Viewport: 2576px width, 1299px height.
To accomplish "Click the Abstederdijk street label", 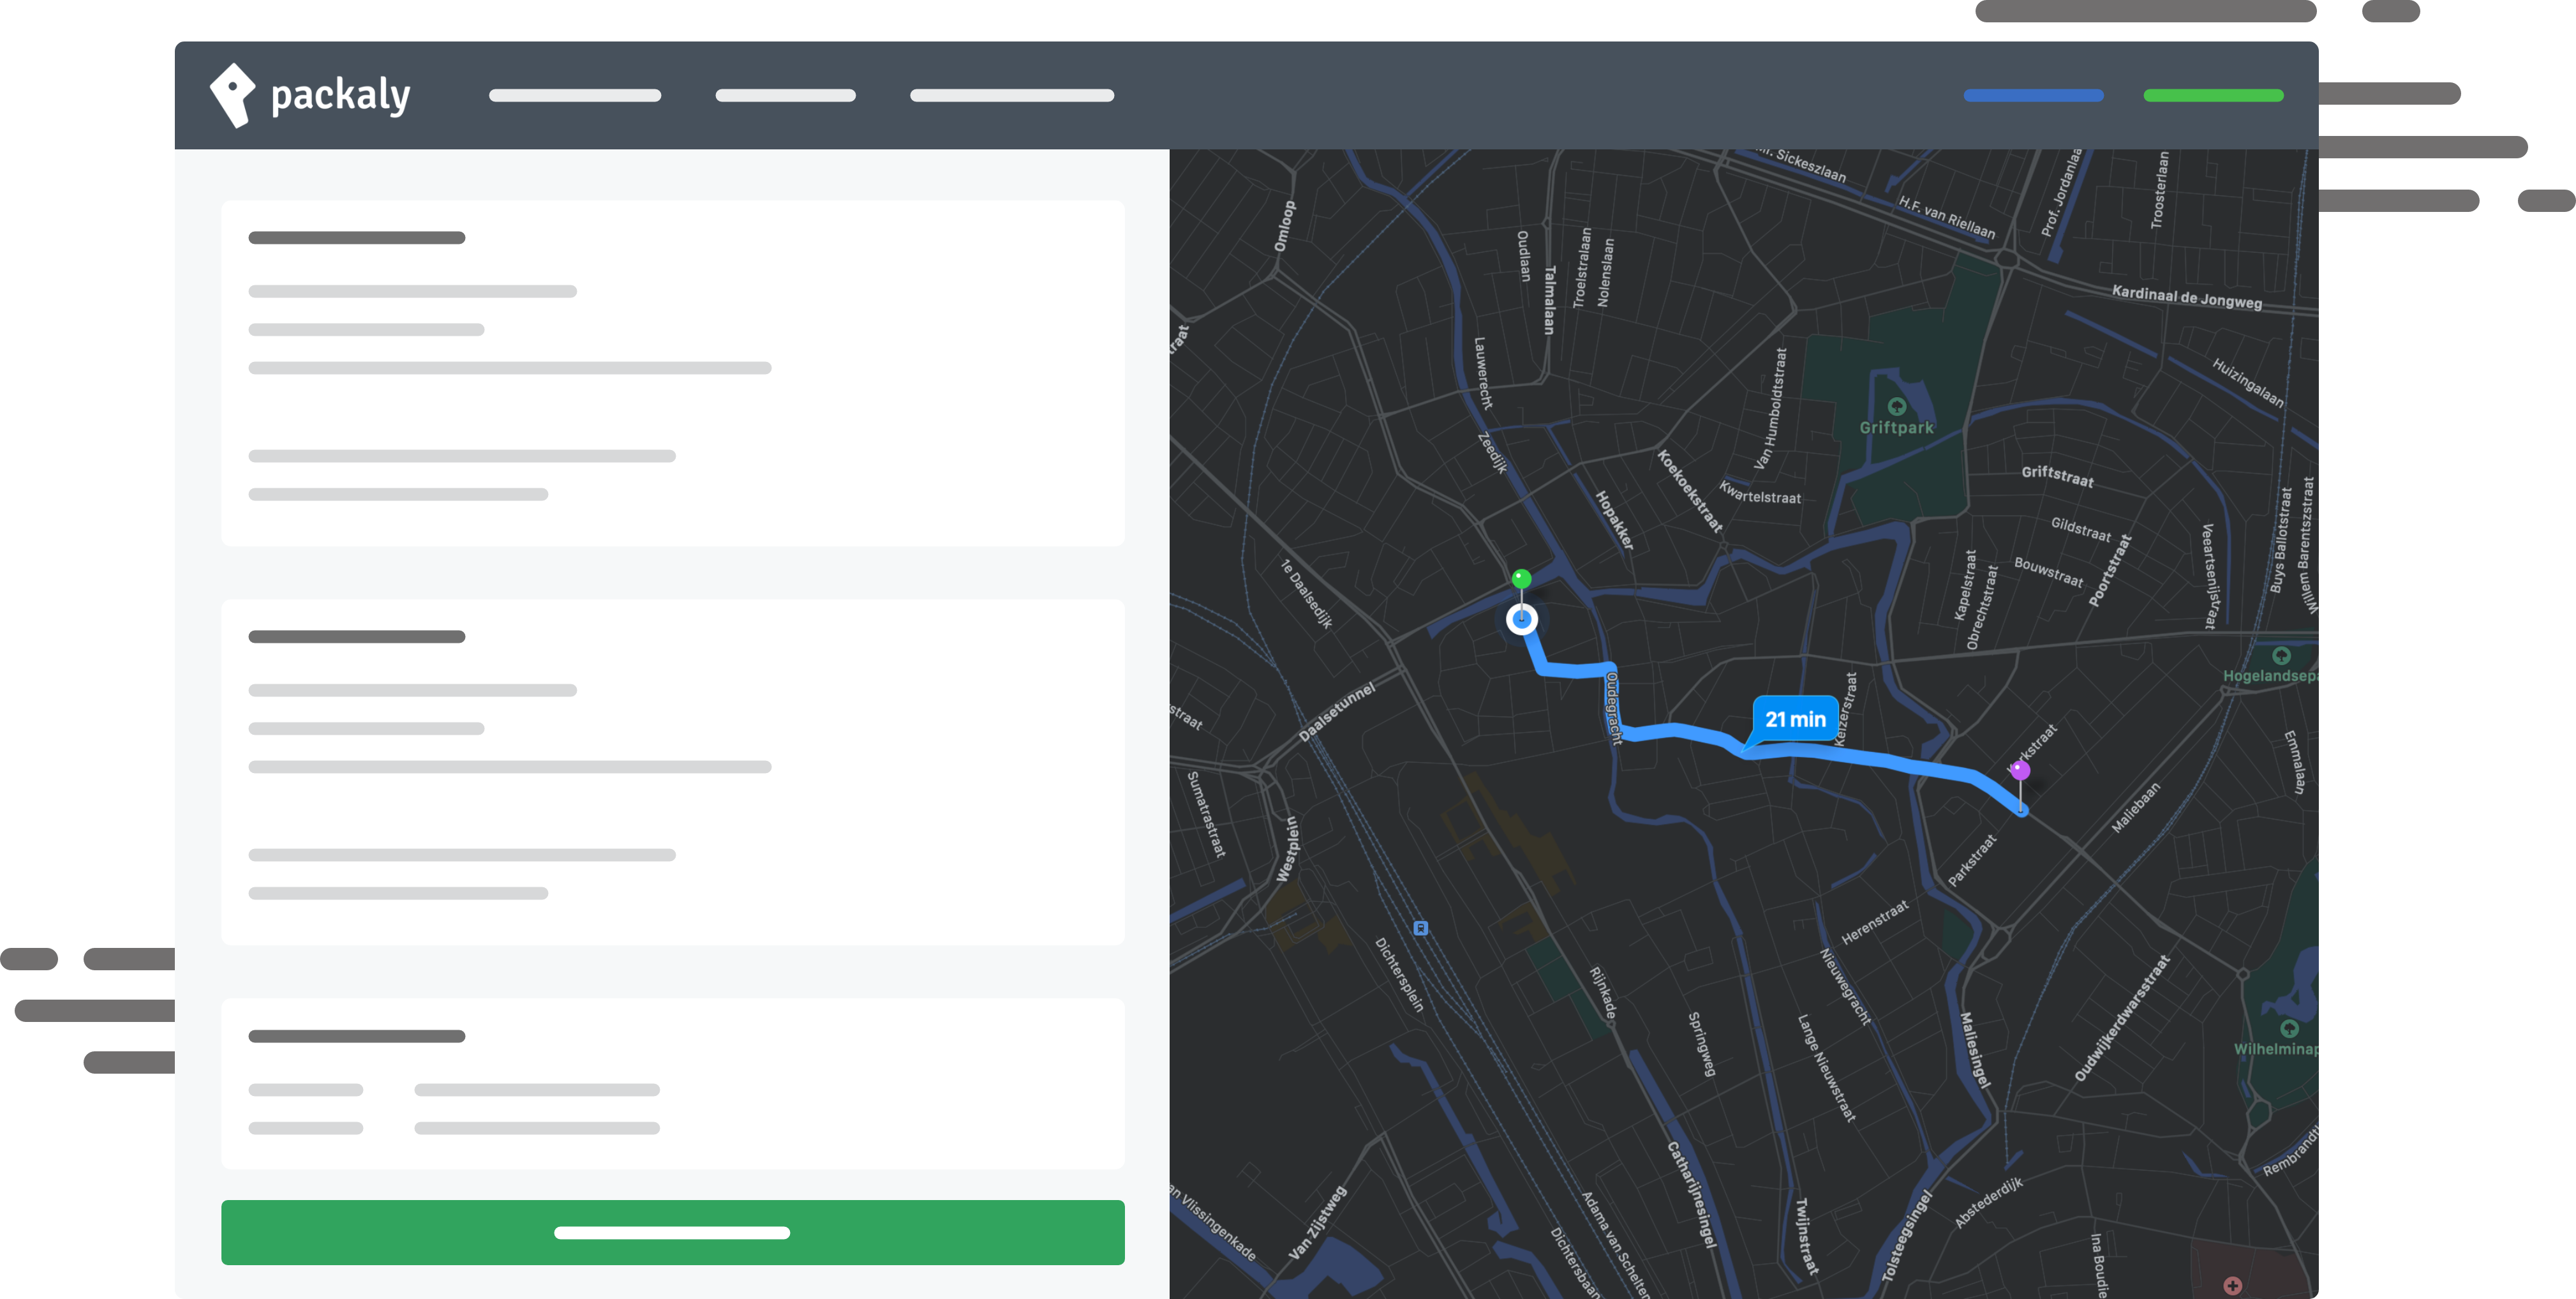I will point(1989,1202).
